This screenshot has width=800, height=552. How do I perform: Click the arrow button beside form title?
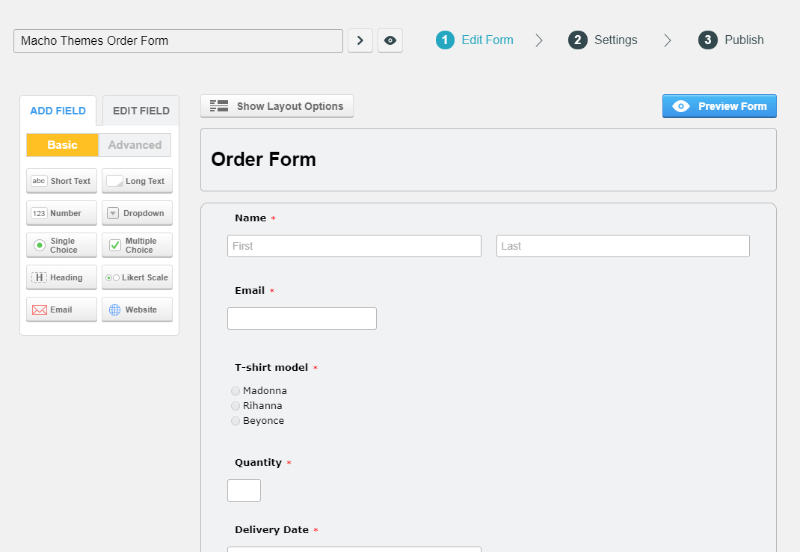click(360, 40)
